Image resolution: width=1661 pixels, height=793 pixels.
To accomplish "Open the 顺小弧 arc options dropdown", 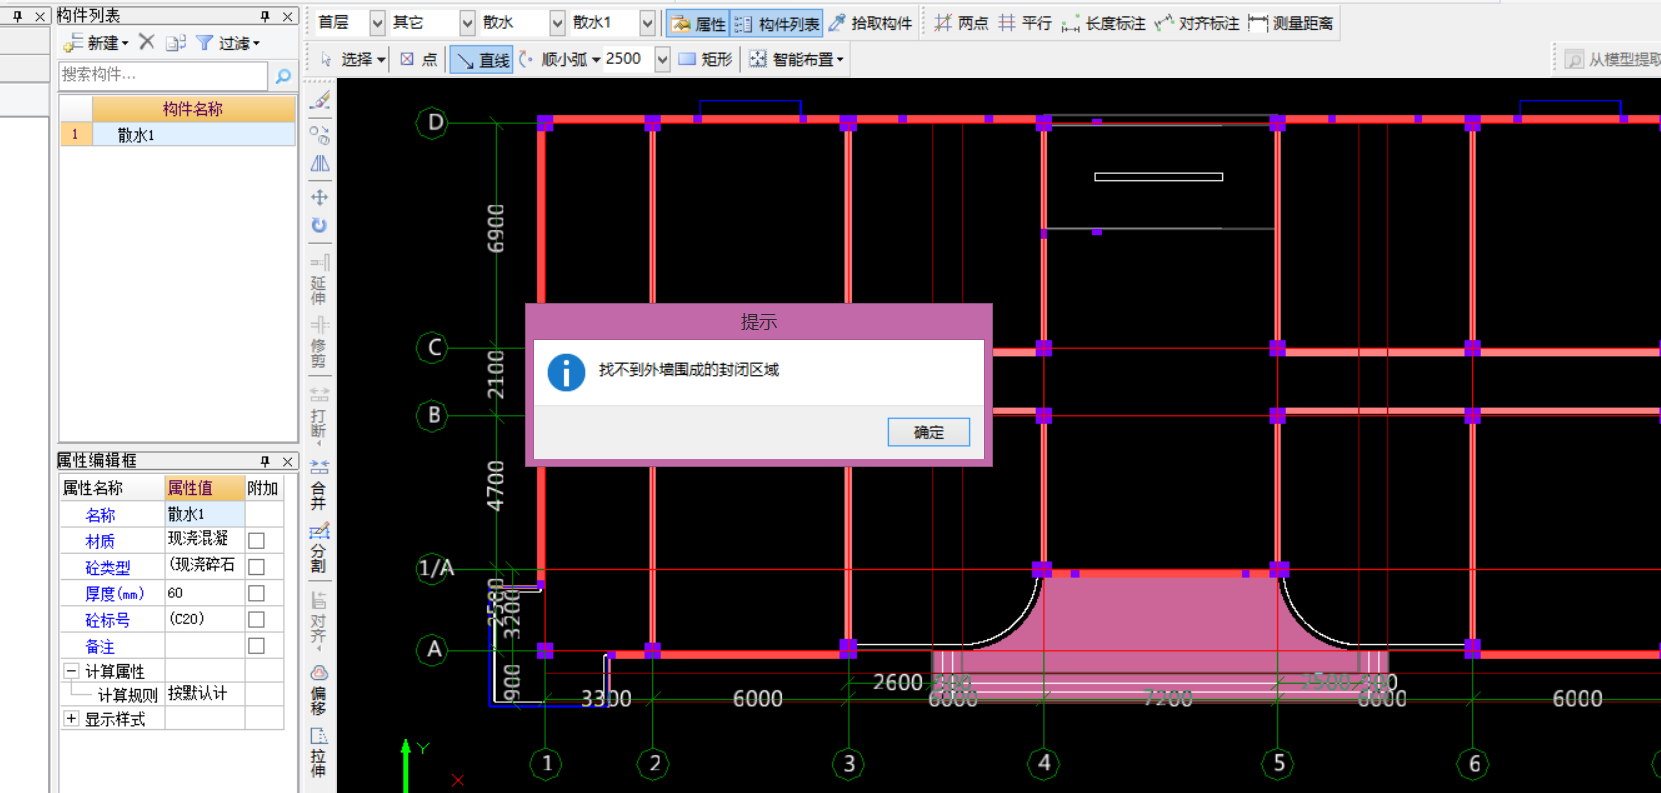I will pos(561,59).
